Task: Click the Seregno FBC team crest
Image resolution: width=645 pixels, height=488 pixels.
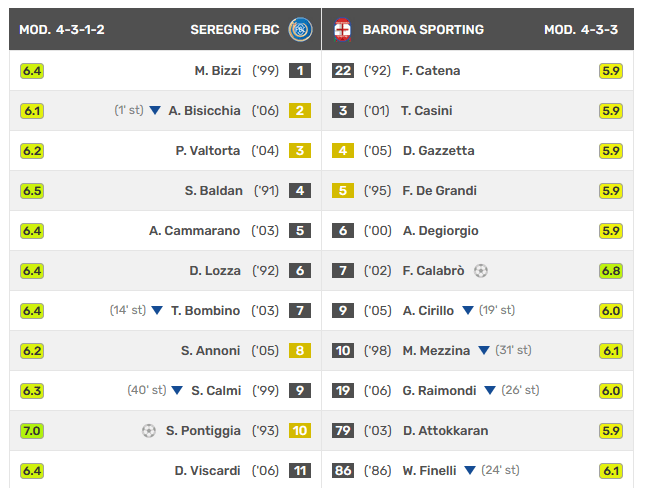Action: click(x=300, y=30)
